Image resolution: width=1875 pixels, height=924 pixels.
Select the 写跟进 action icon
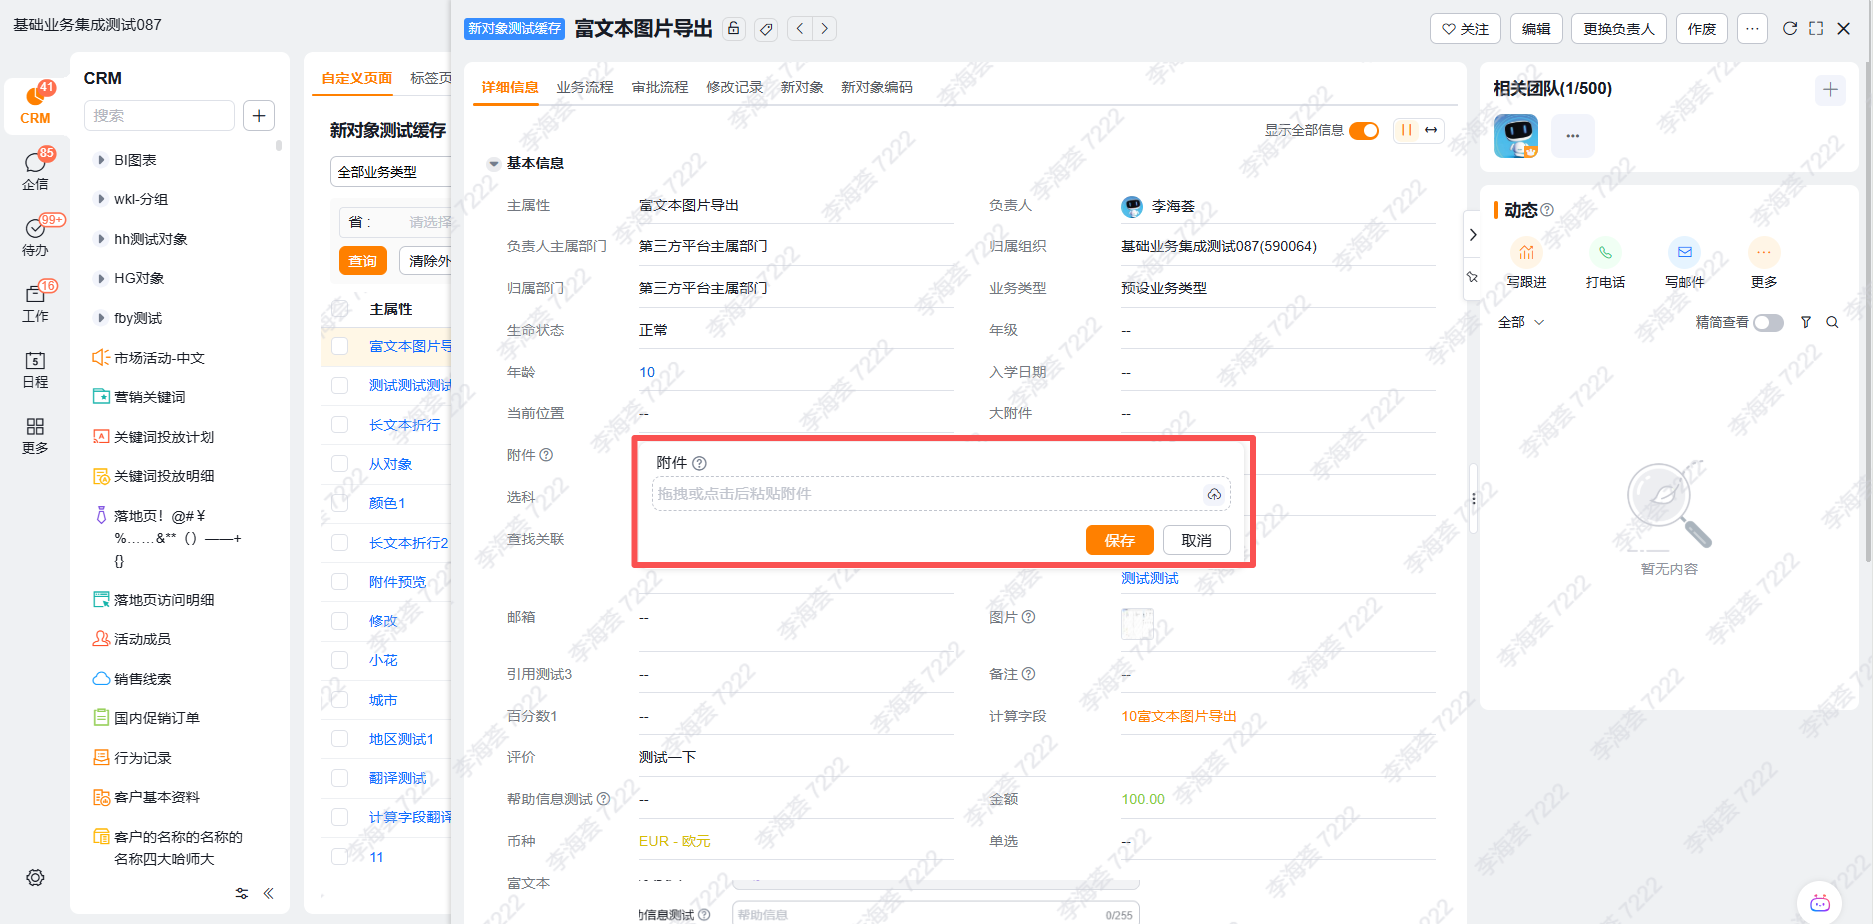(x=1526, y=253)
